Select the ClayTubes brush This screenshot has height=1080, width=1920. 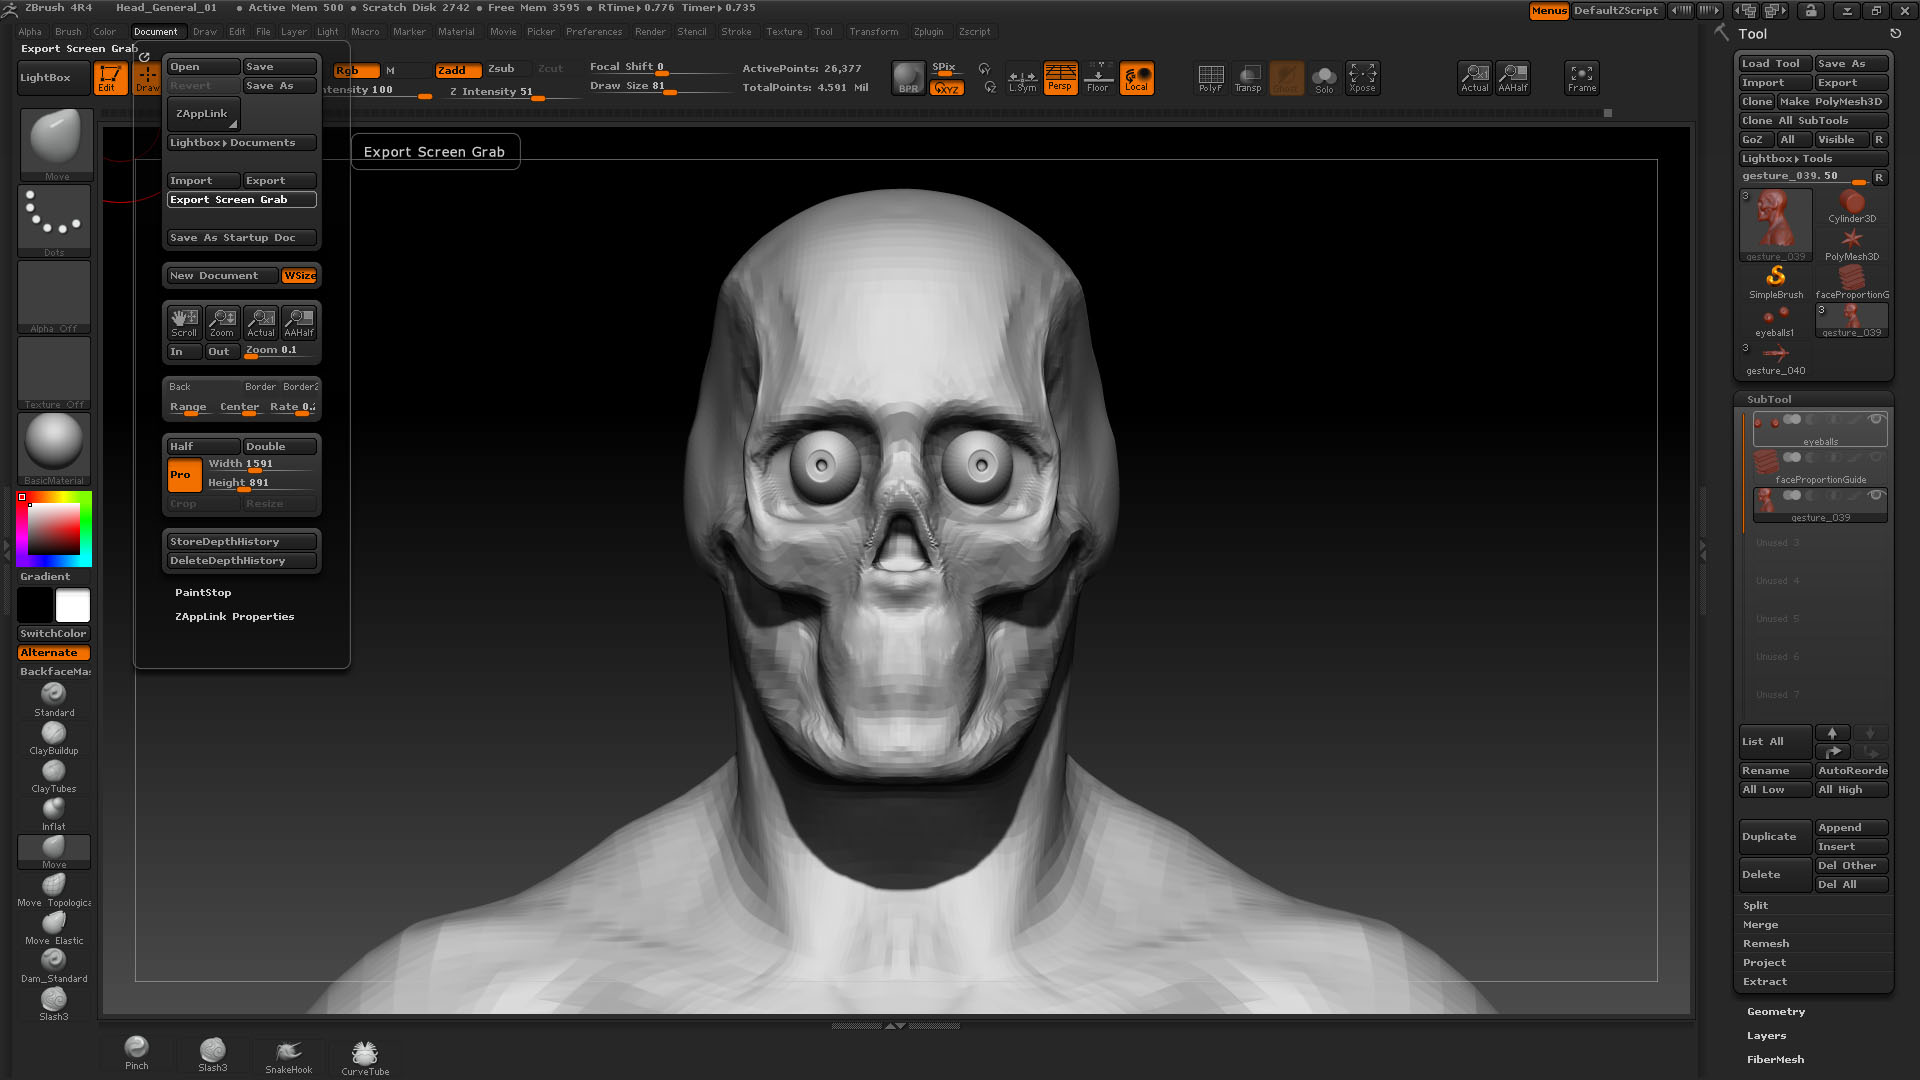[54, 775]
